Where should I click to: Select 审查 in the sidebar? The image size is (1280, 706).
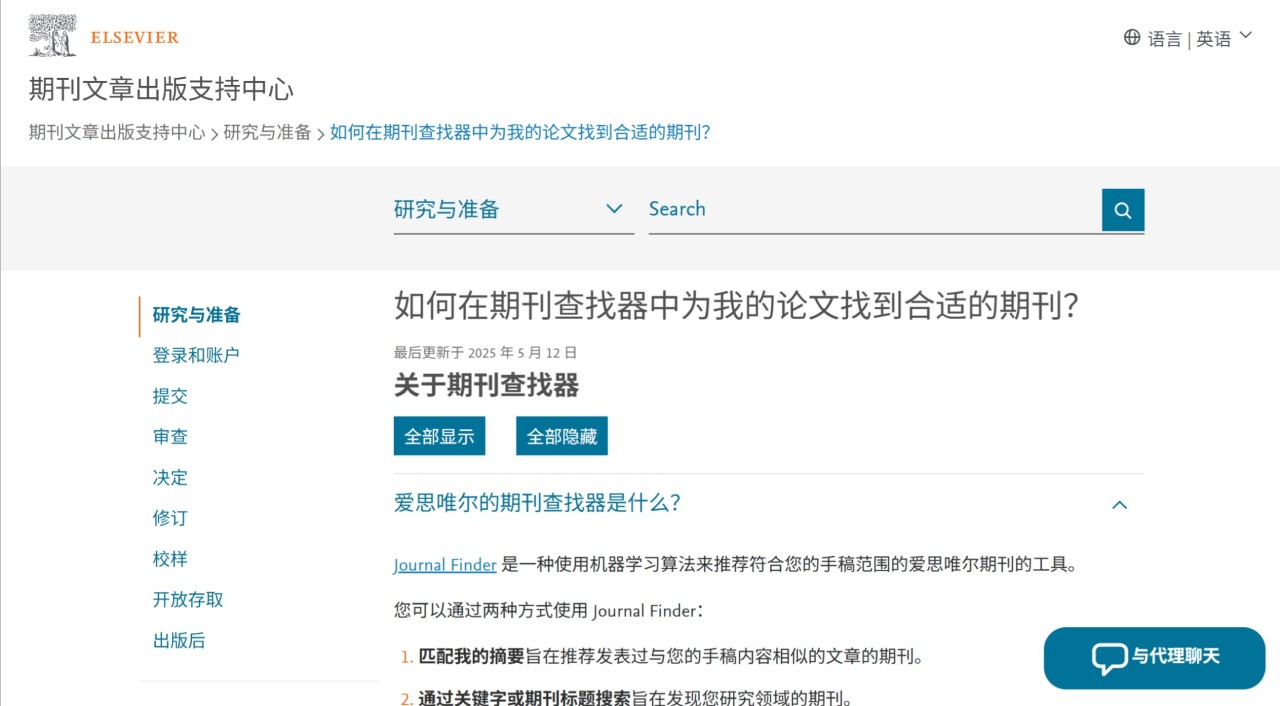[170, 437]
